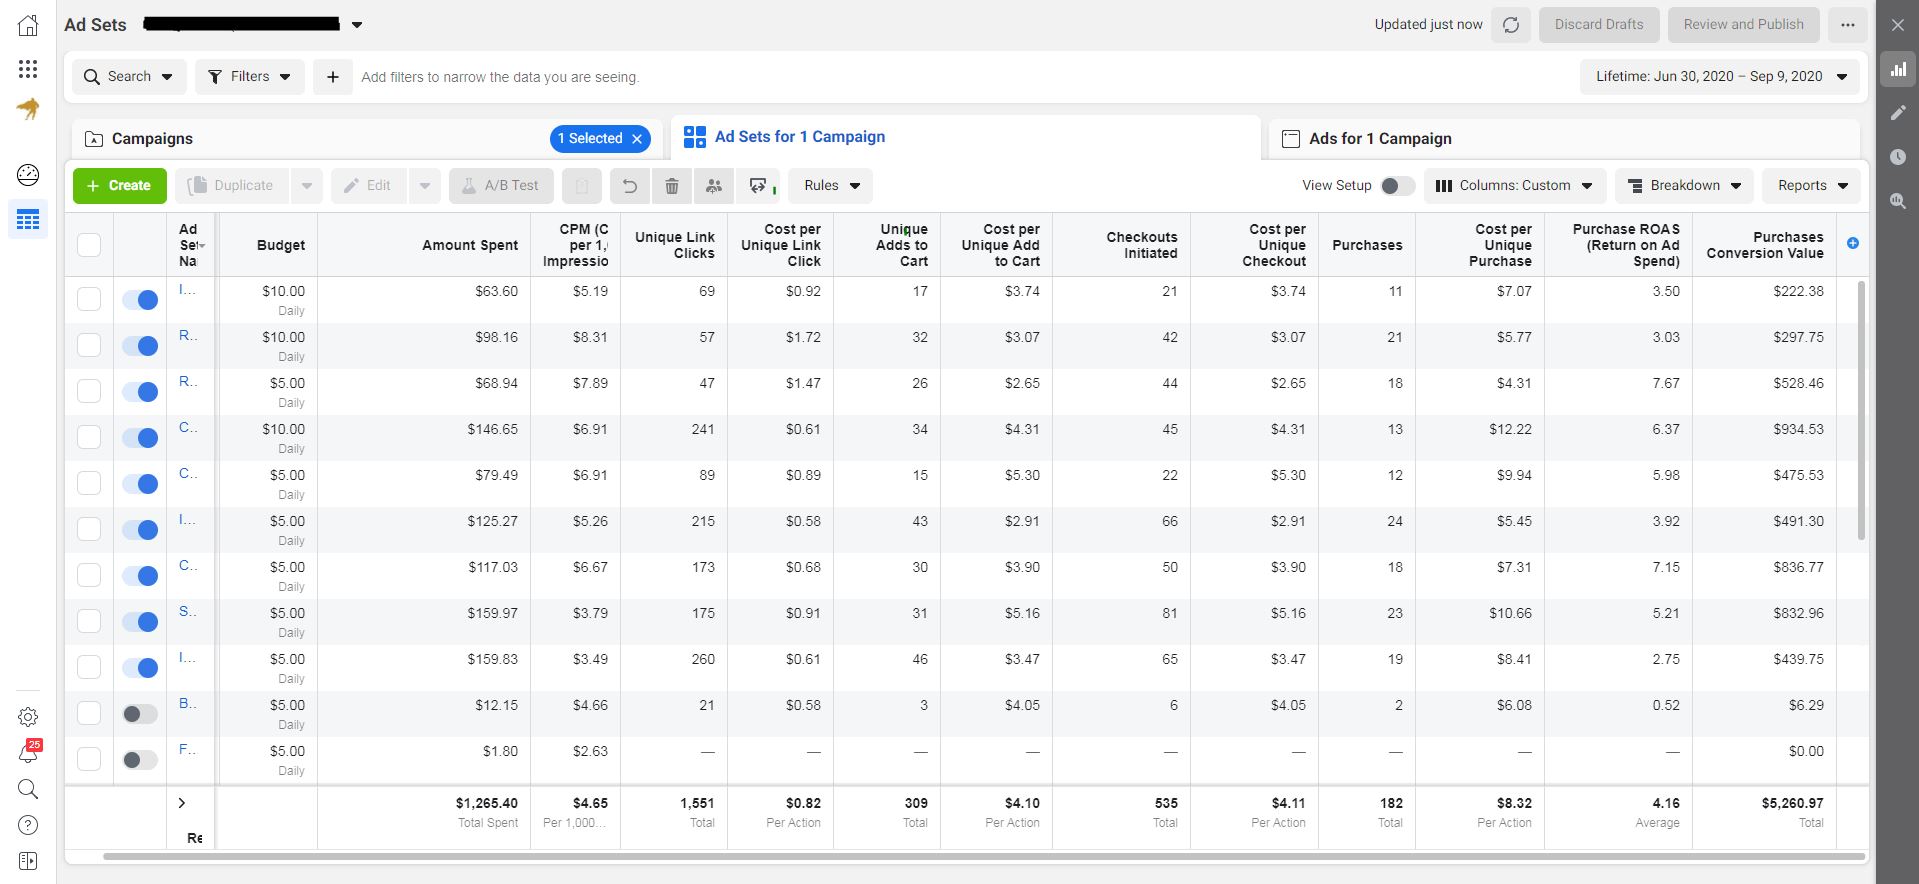Click the Review and Publish button
This screenshot has height=884, width=1919.
click(1744, 25)
